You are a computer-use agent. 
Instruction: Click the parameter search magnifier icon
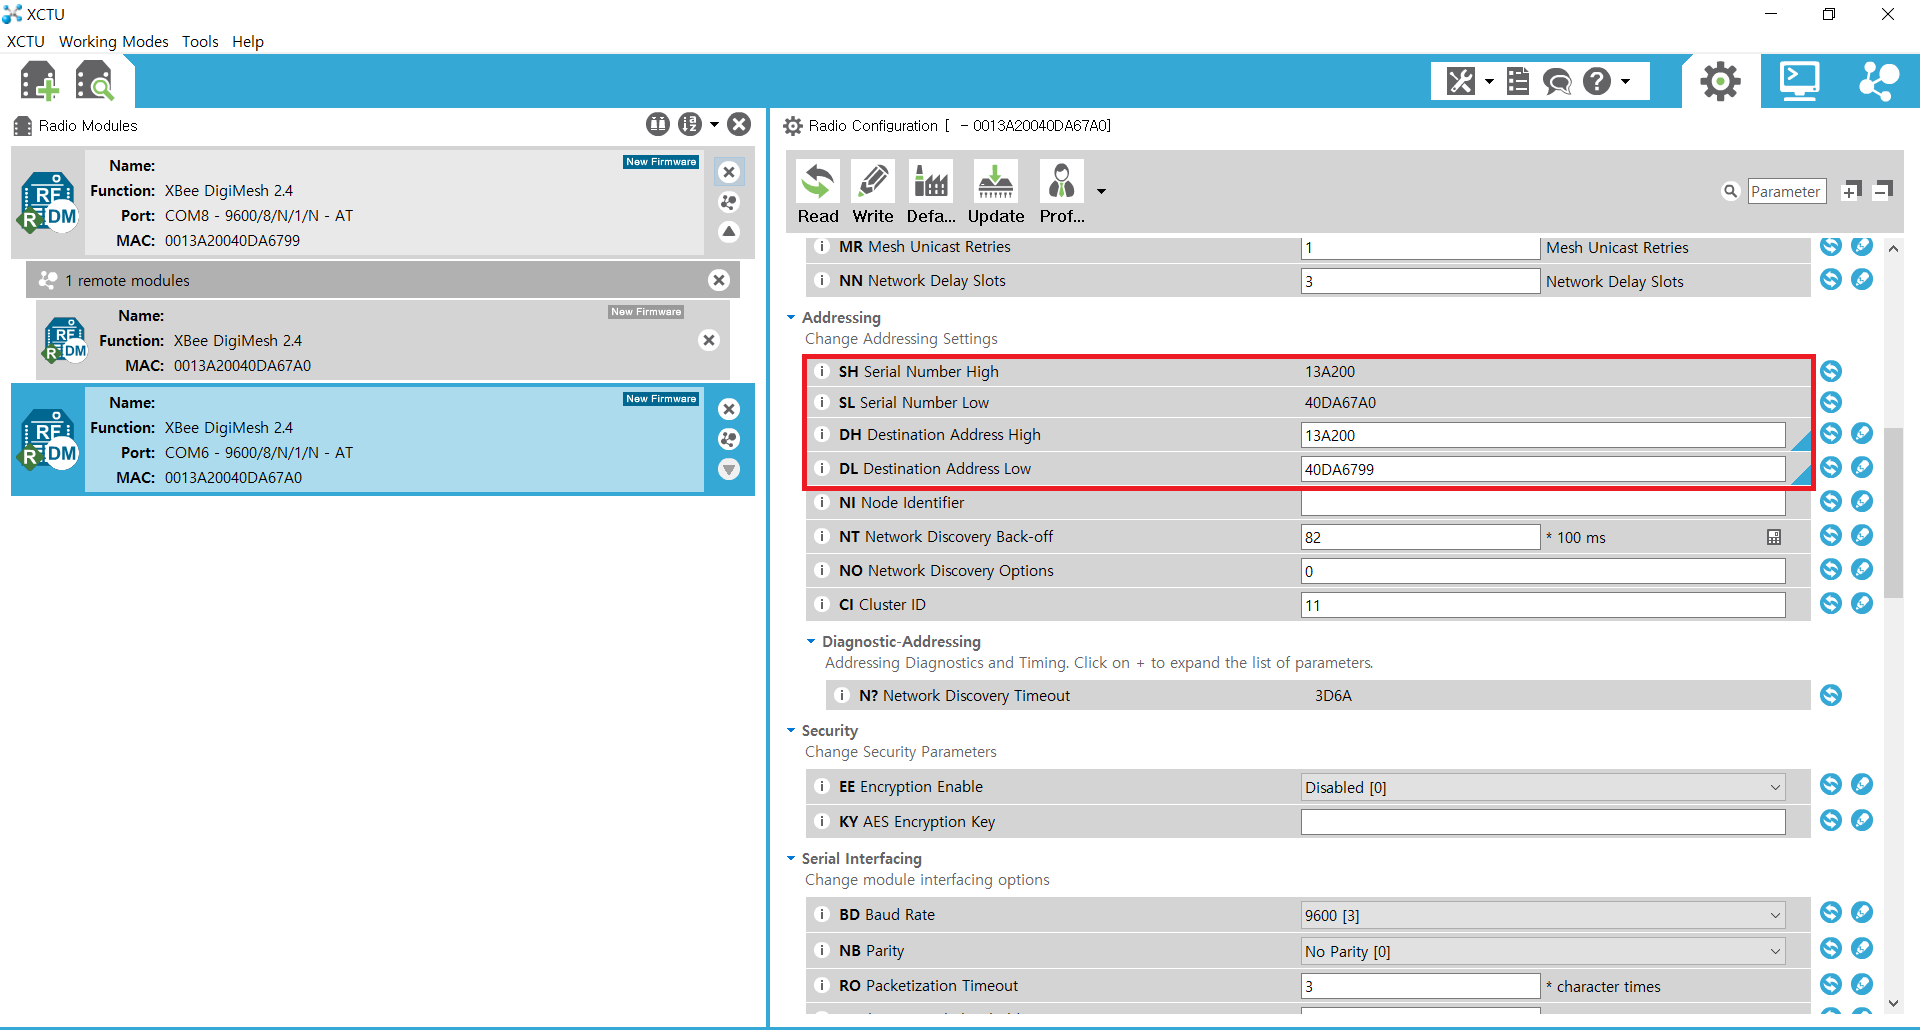(x=1730, y=191)
